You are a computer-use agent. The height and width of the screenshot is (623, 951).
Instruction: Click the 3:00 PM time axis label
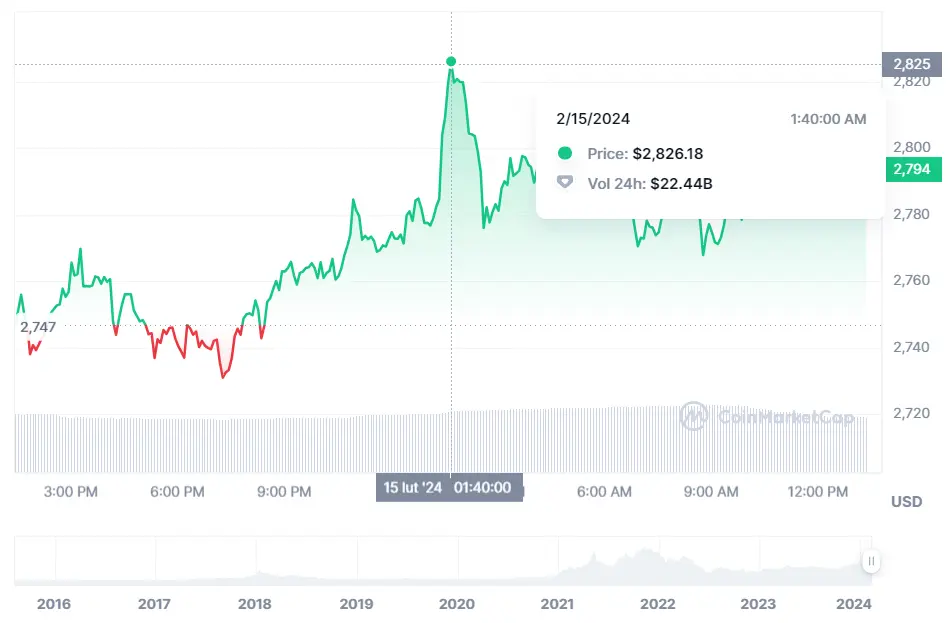(72, 492)
